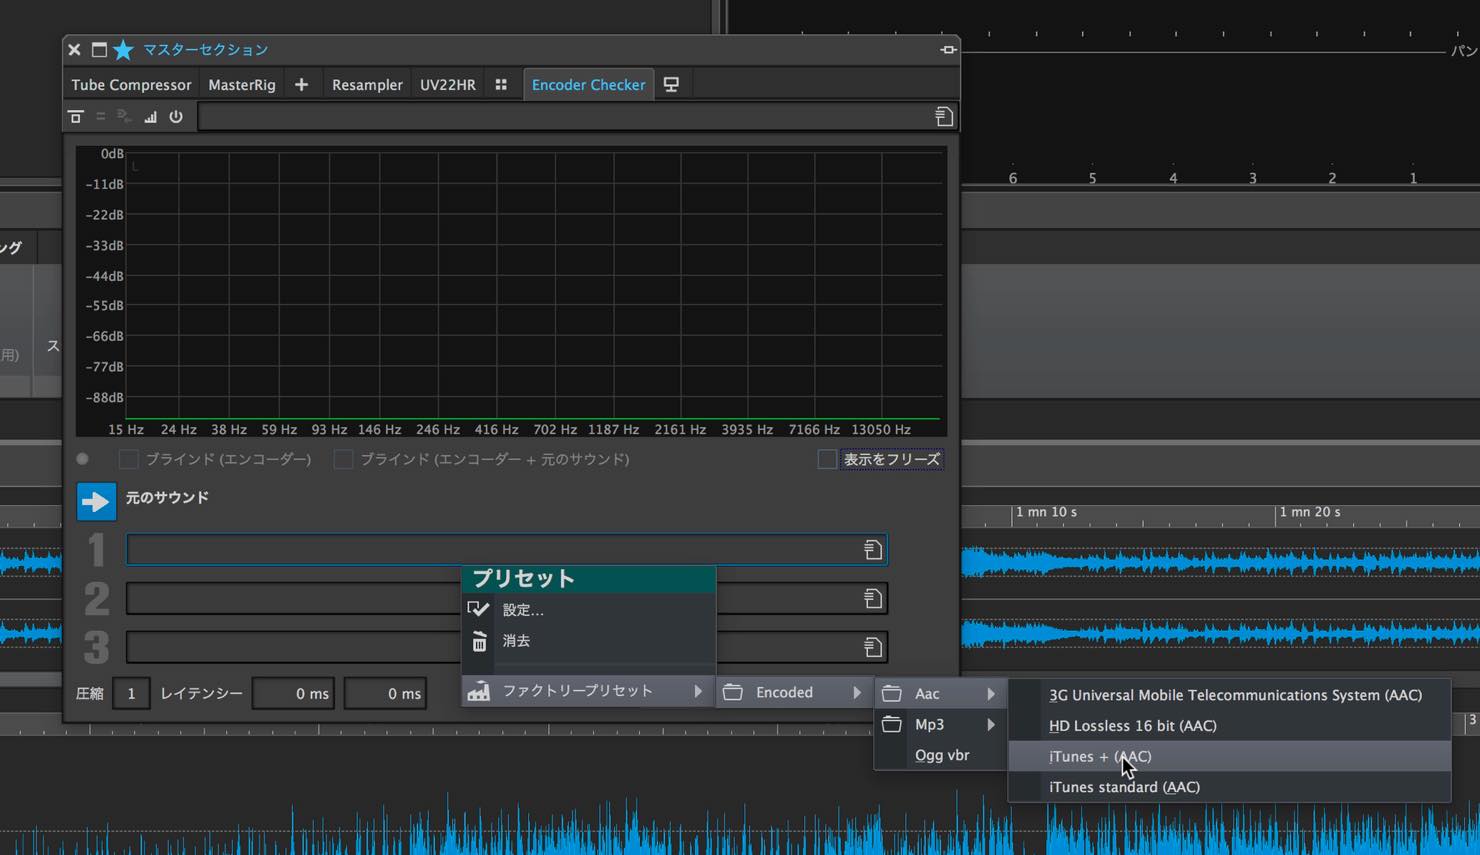Click the monitor icon after Encoder Checker tab
The width and height of the screenshot is (1480, 855).
coord(671,85)
